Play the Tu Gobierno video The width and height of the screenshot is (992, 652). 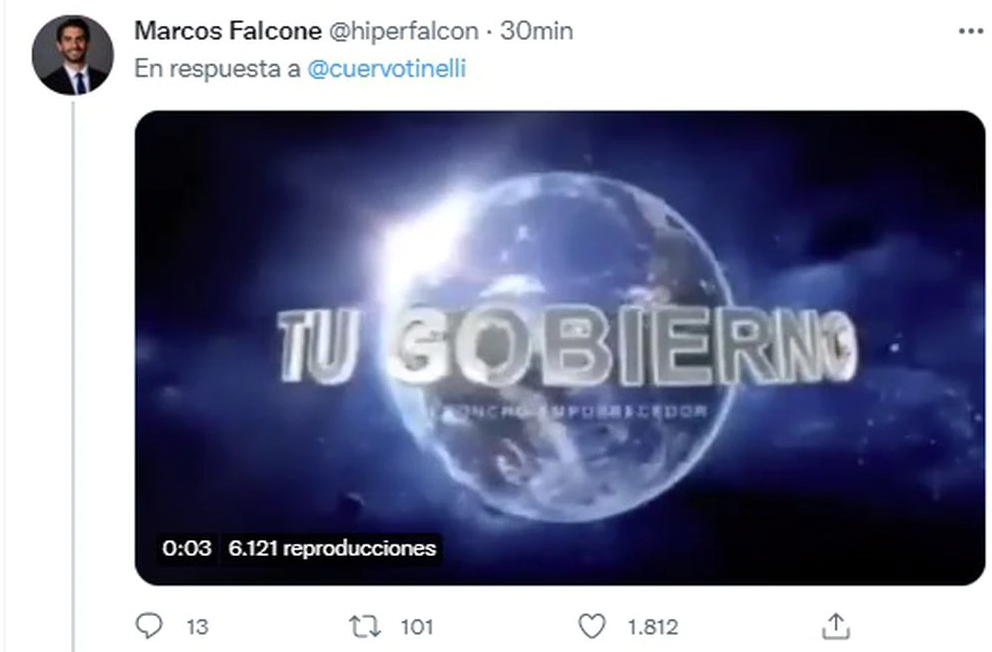point(560,348)
